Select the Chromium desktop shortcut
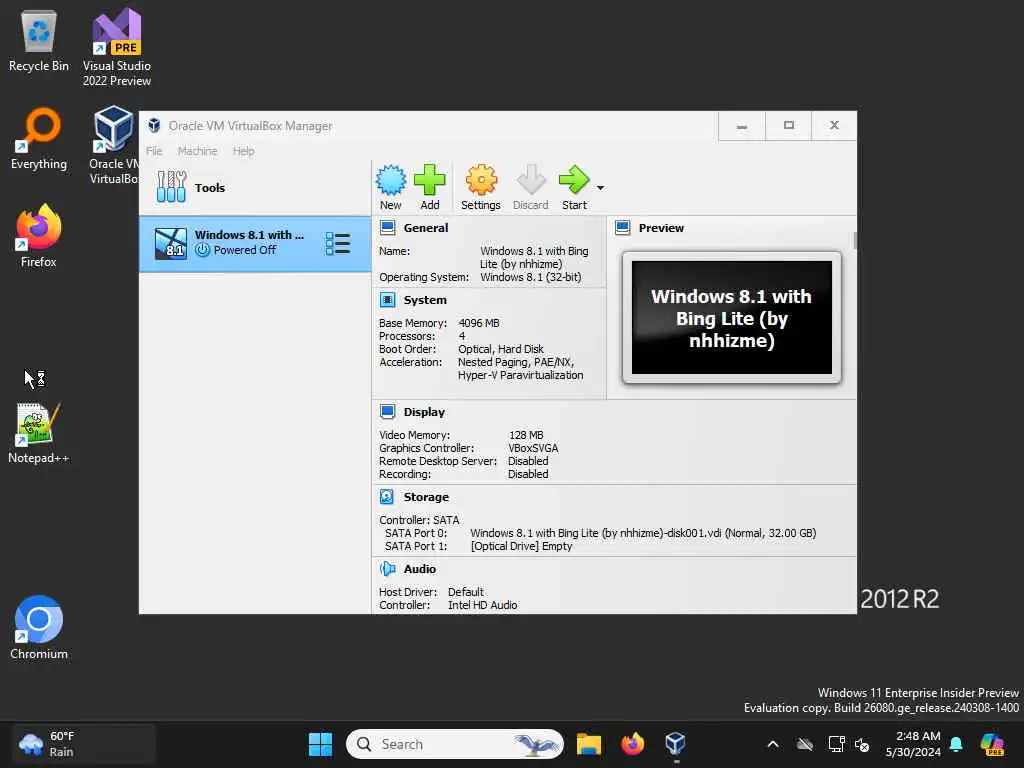1024x768 pixels. pyautogui.click(x=39, y=628)
